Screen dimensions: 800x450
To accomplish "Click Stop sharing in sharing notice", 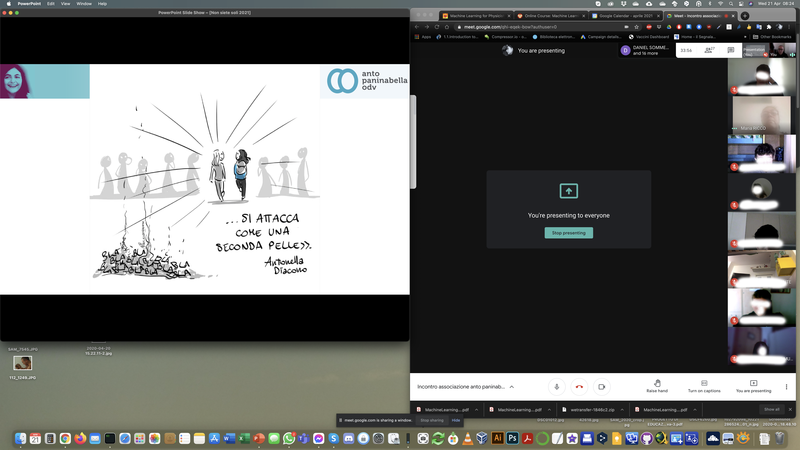I will 432,420.
